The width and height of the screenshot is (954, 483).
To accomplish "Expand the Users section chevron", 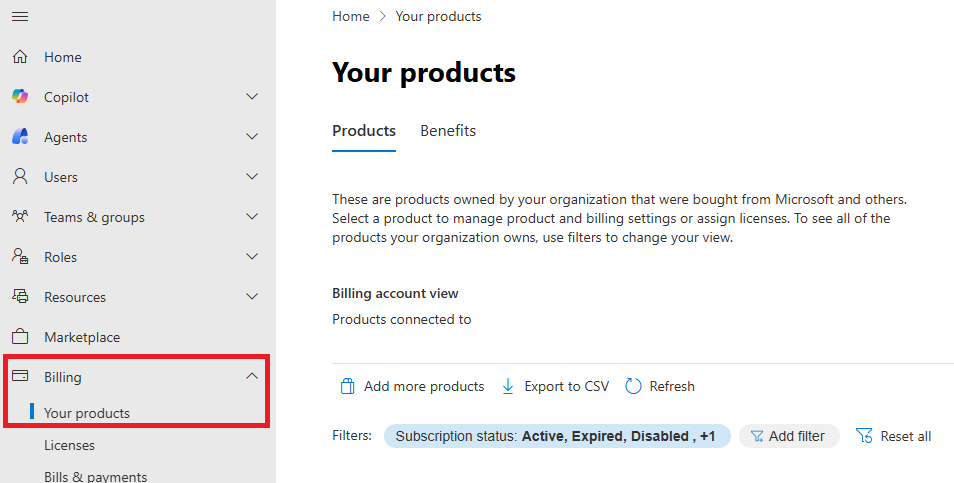I will [252, 177].
